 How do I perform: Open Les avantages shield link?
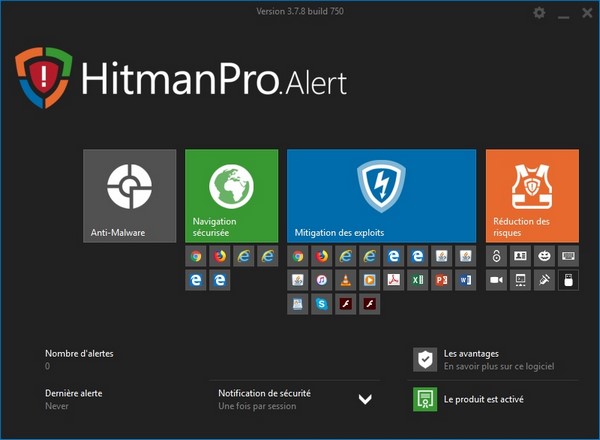tap(425, 360)
